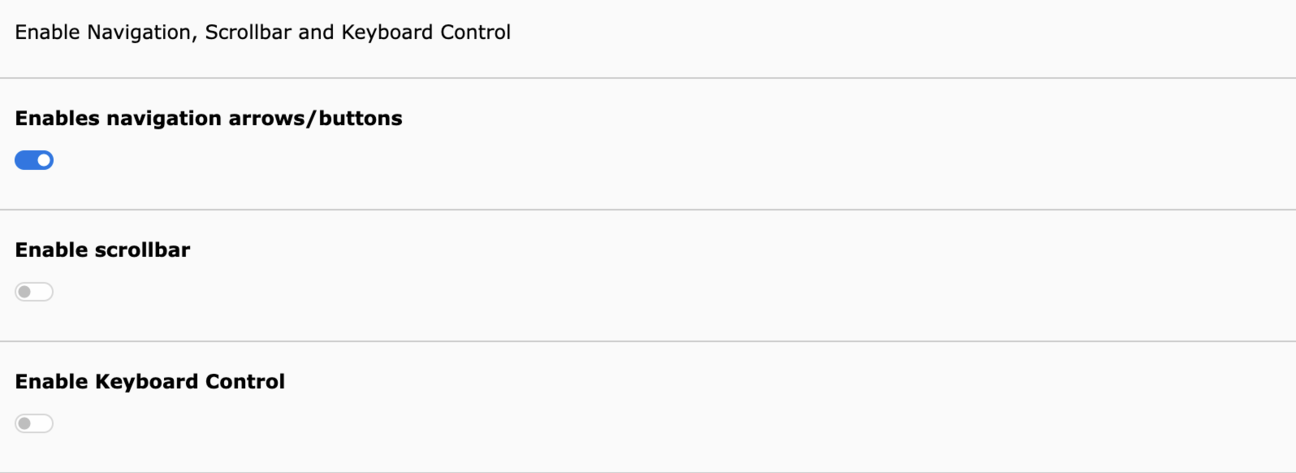The image size is (1296, 473).
Task: Click the white knob of the blue toggle
Action: 44,160
